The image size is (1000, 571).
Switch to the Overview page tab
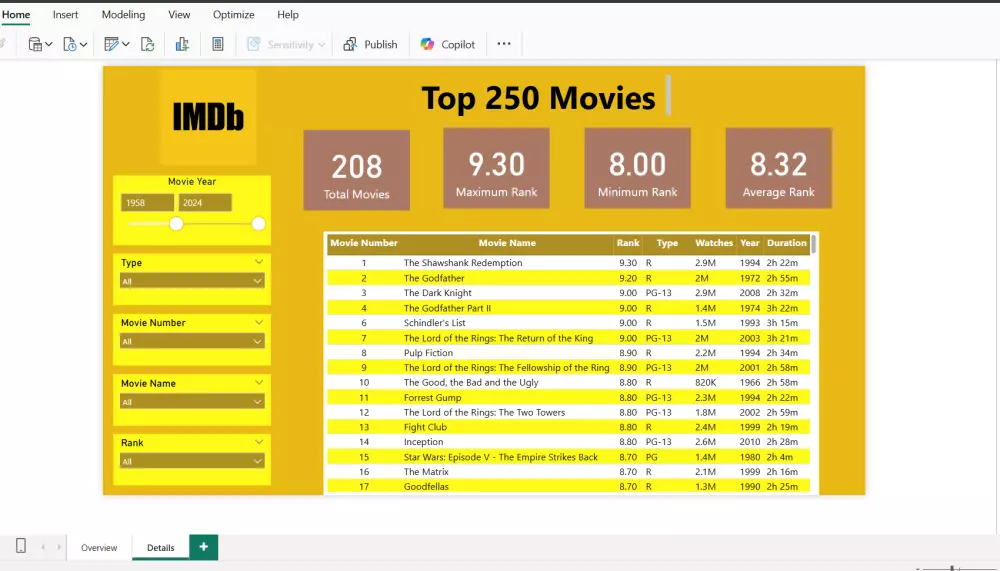(x=99, y=547)
